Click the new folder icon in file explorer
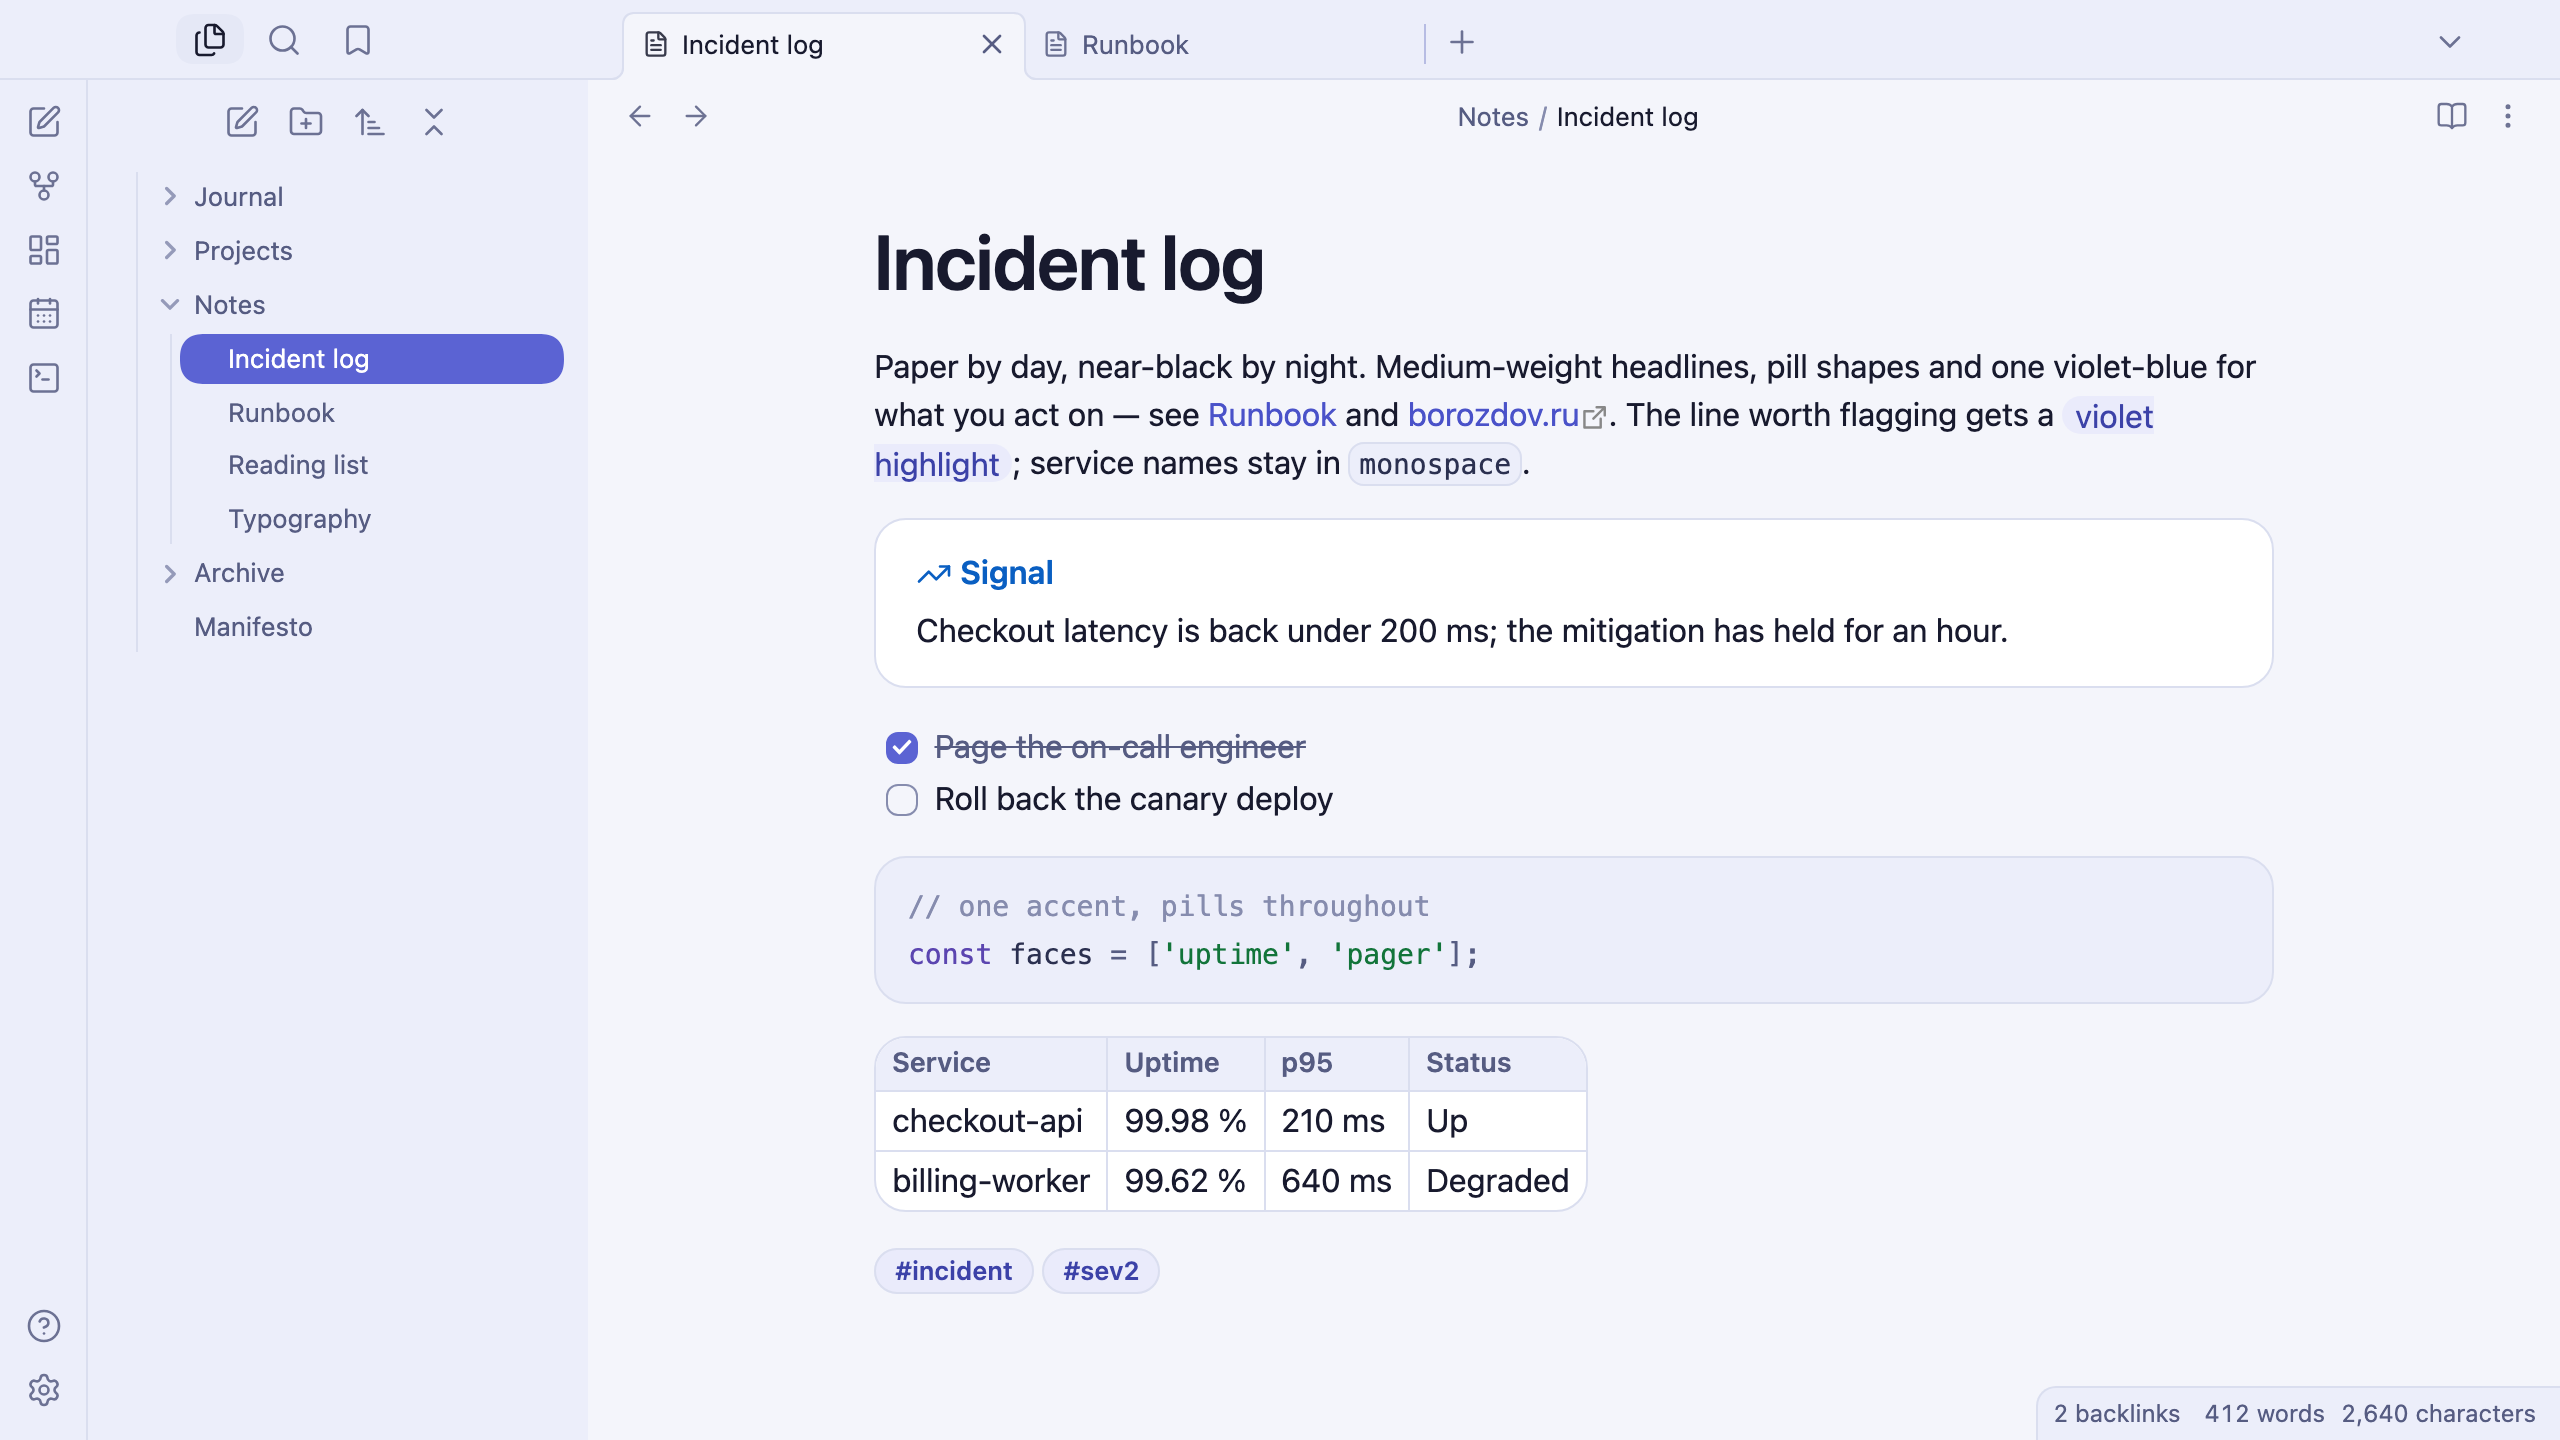2560x1440 pixels. point(306,122)
